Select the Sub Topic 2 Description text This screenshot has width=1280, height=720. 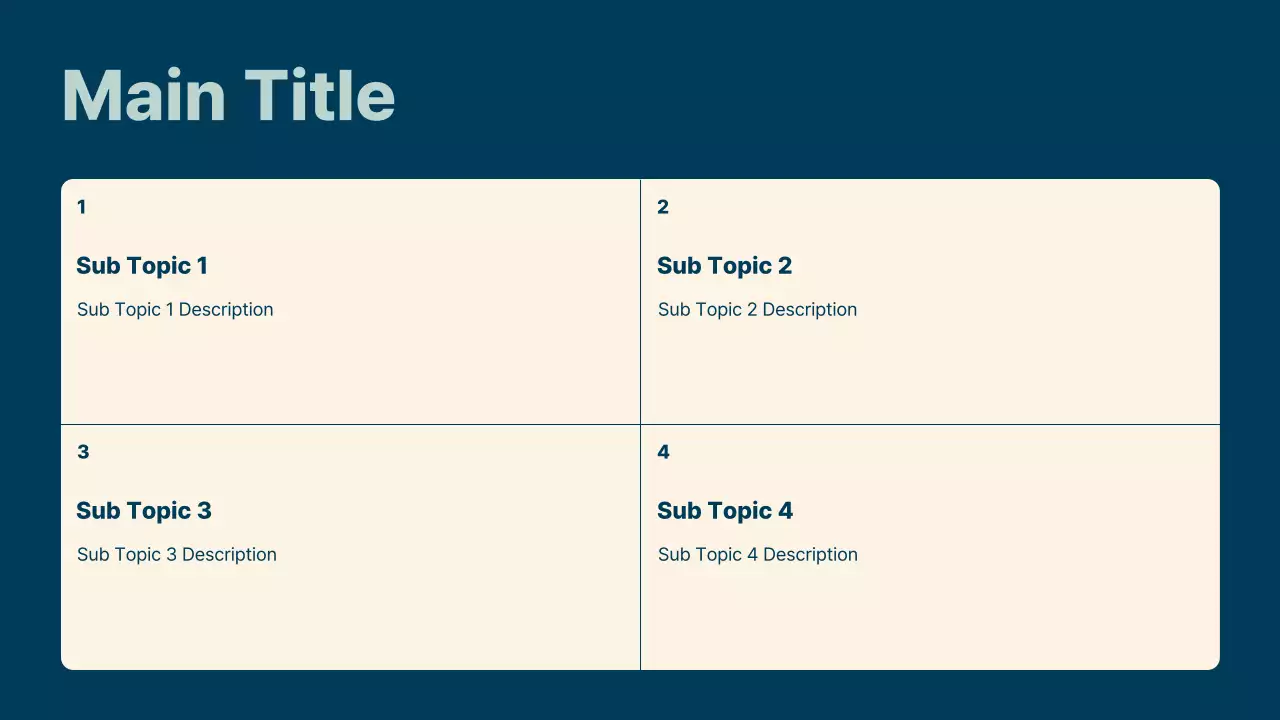point(757,310)
